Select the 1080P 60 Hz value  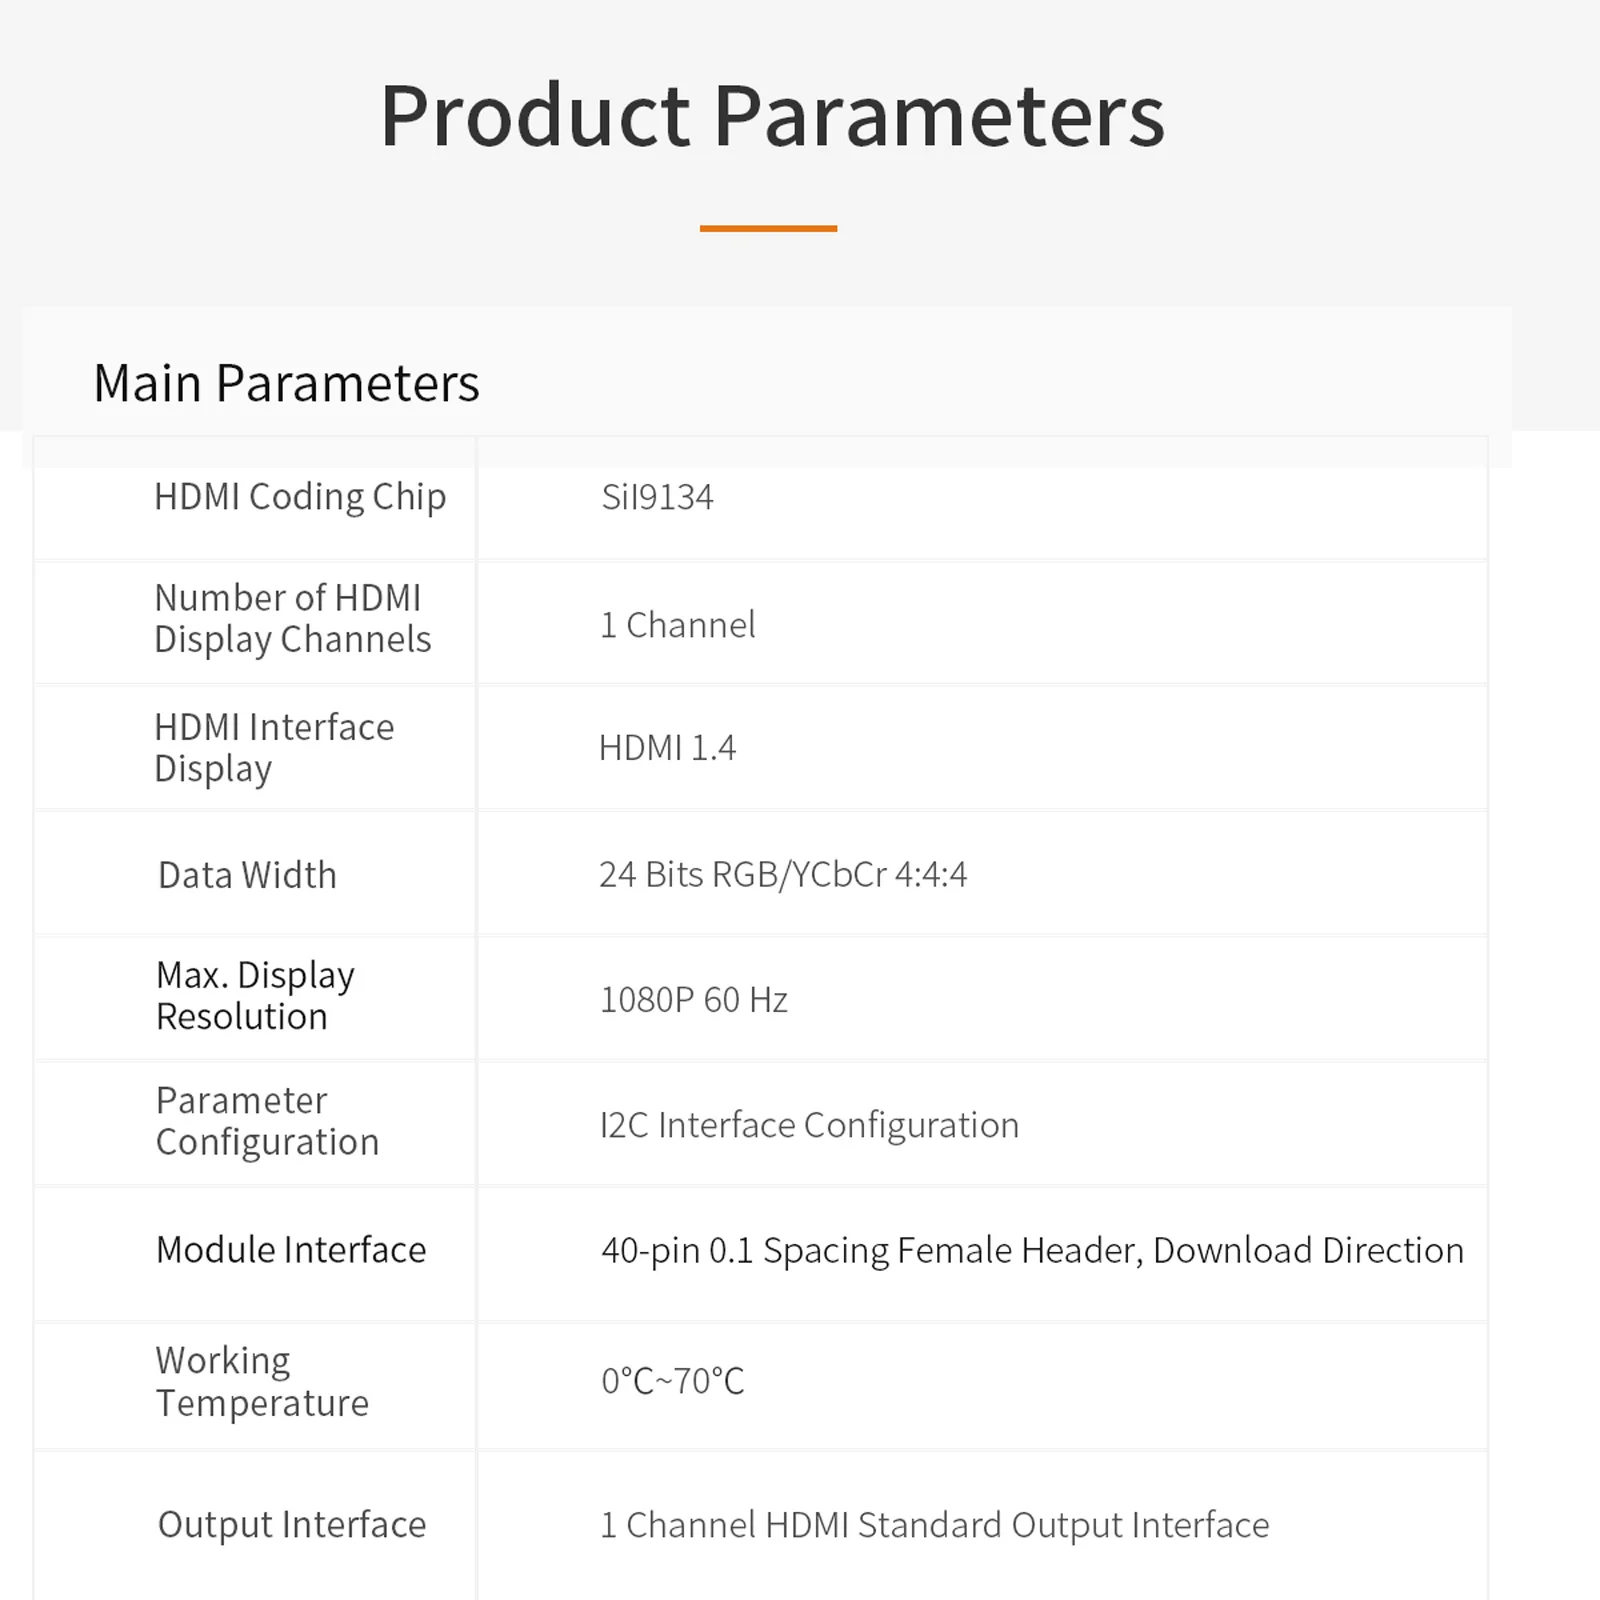pos(693,1000)
